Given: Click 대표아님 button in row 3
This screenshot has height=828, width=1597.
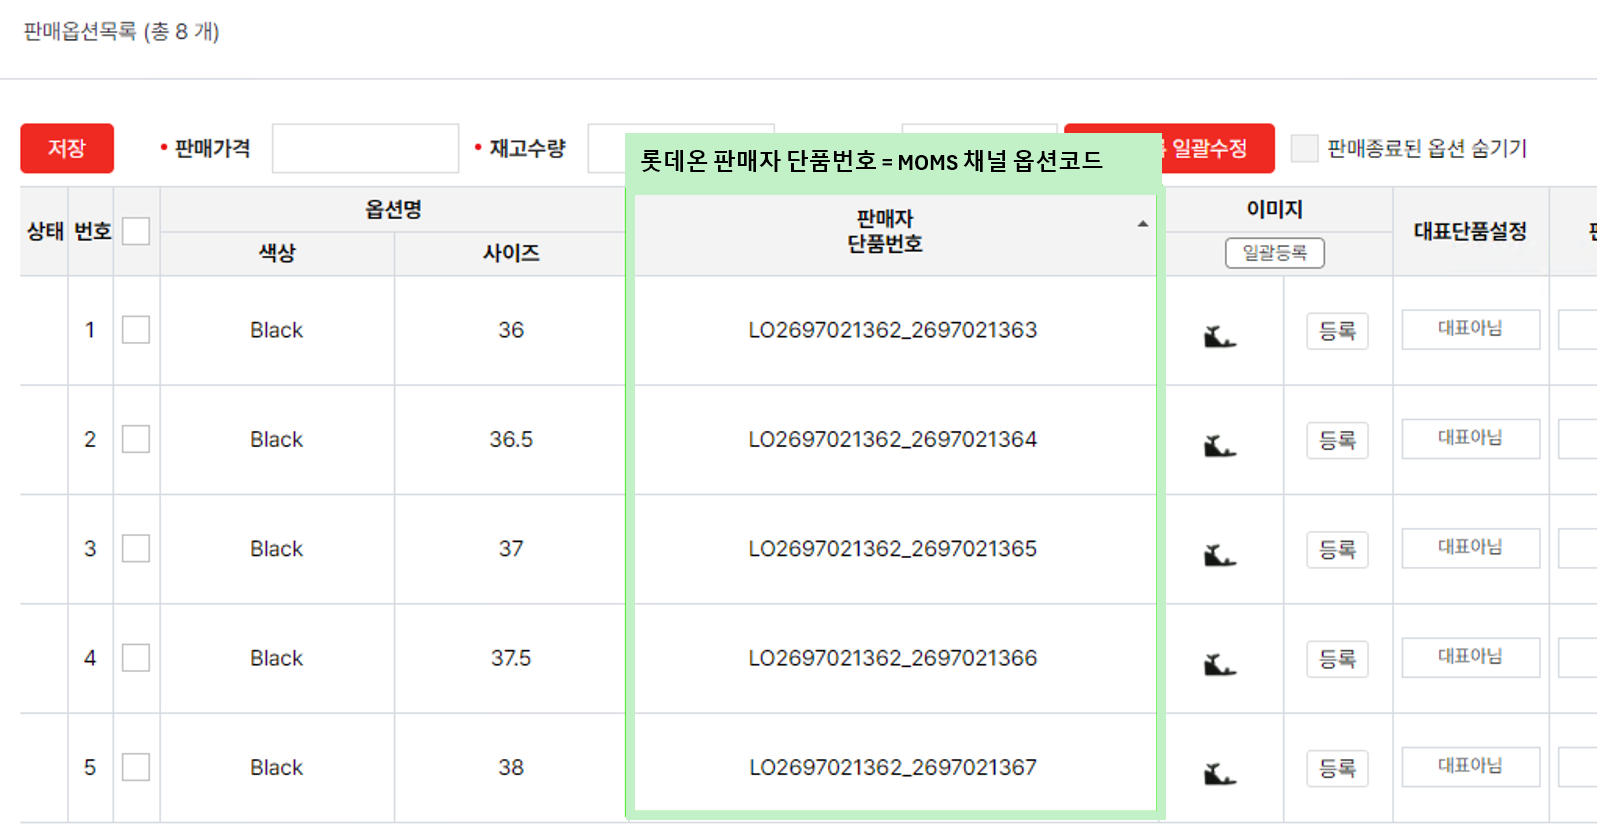Looking at the screenshot, I should pos(1471,547).
